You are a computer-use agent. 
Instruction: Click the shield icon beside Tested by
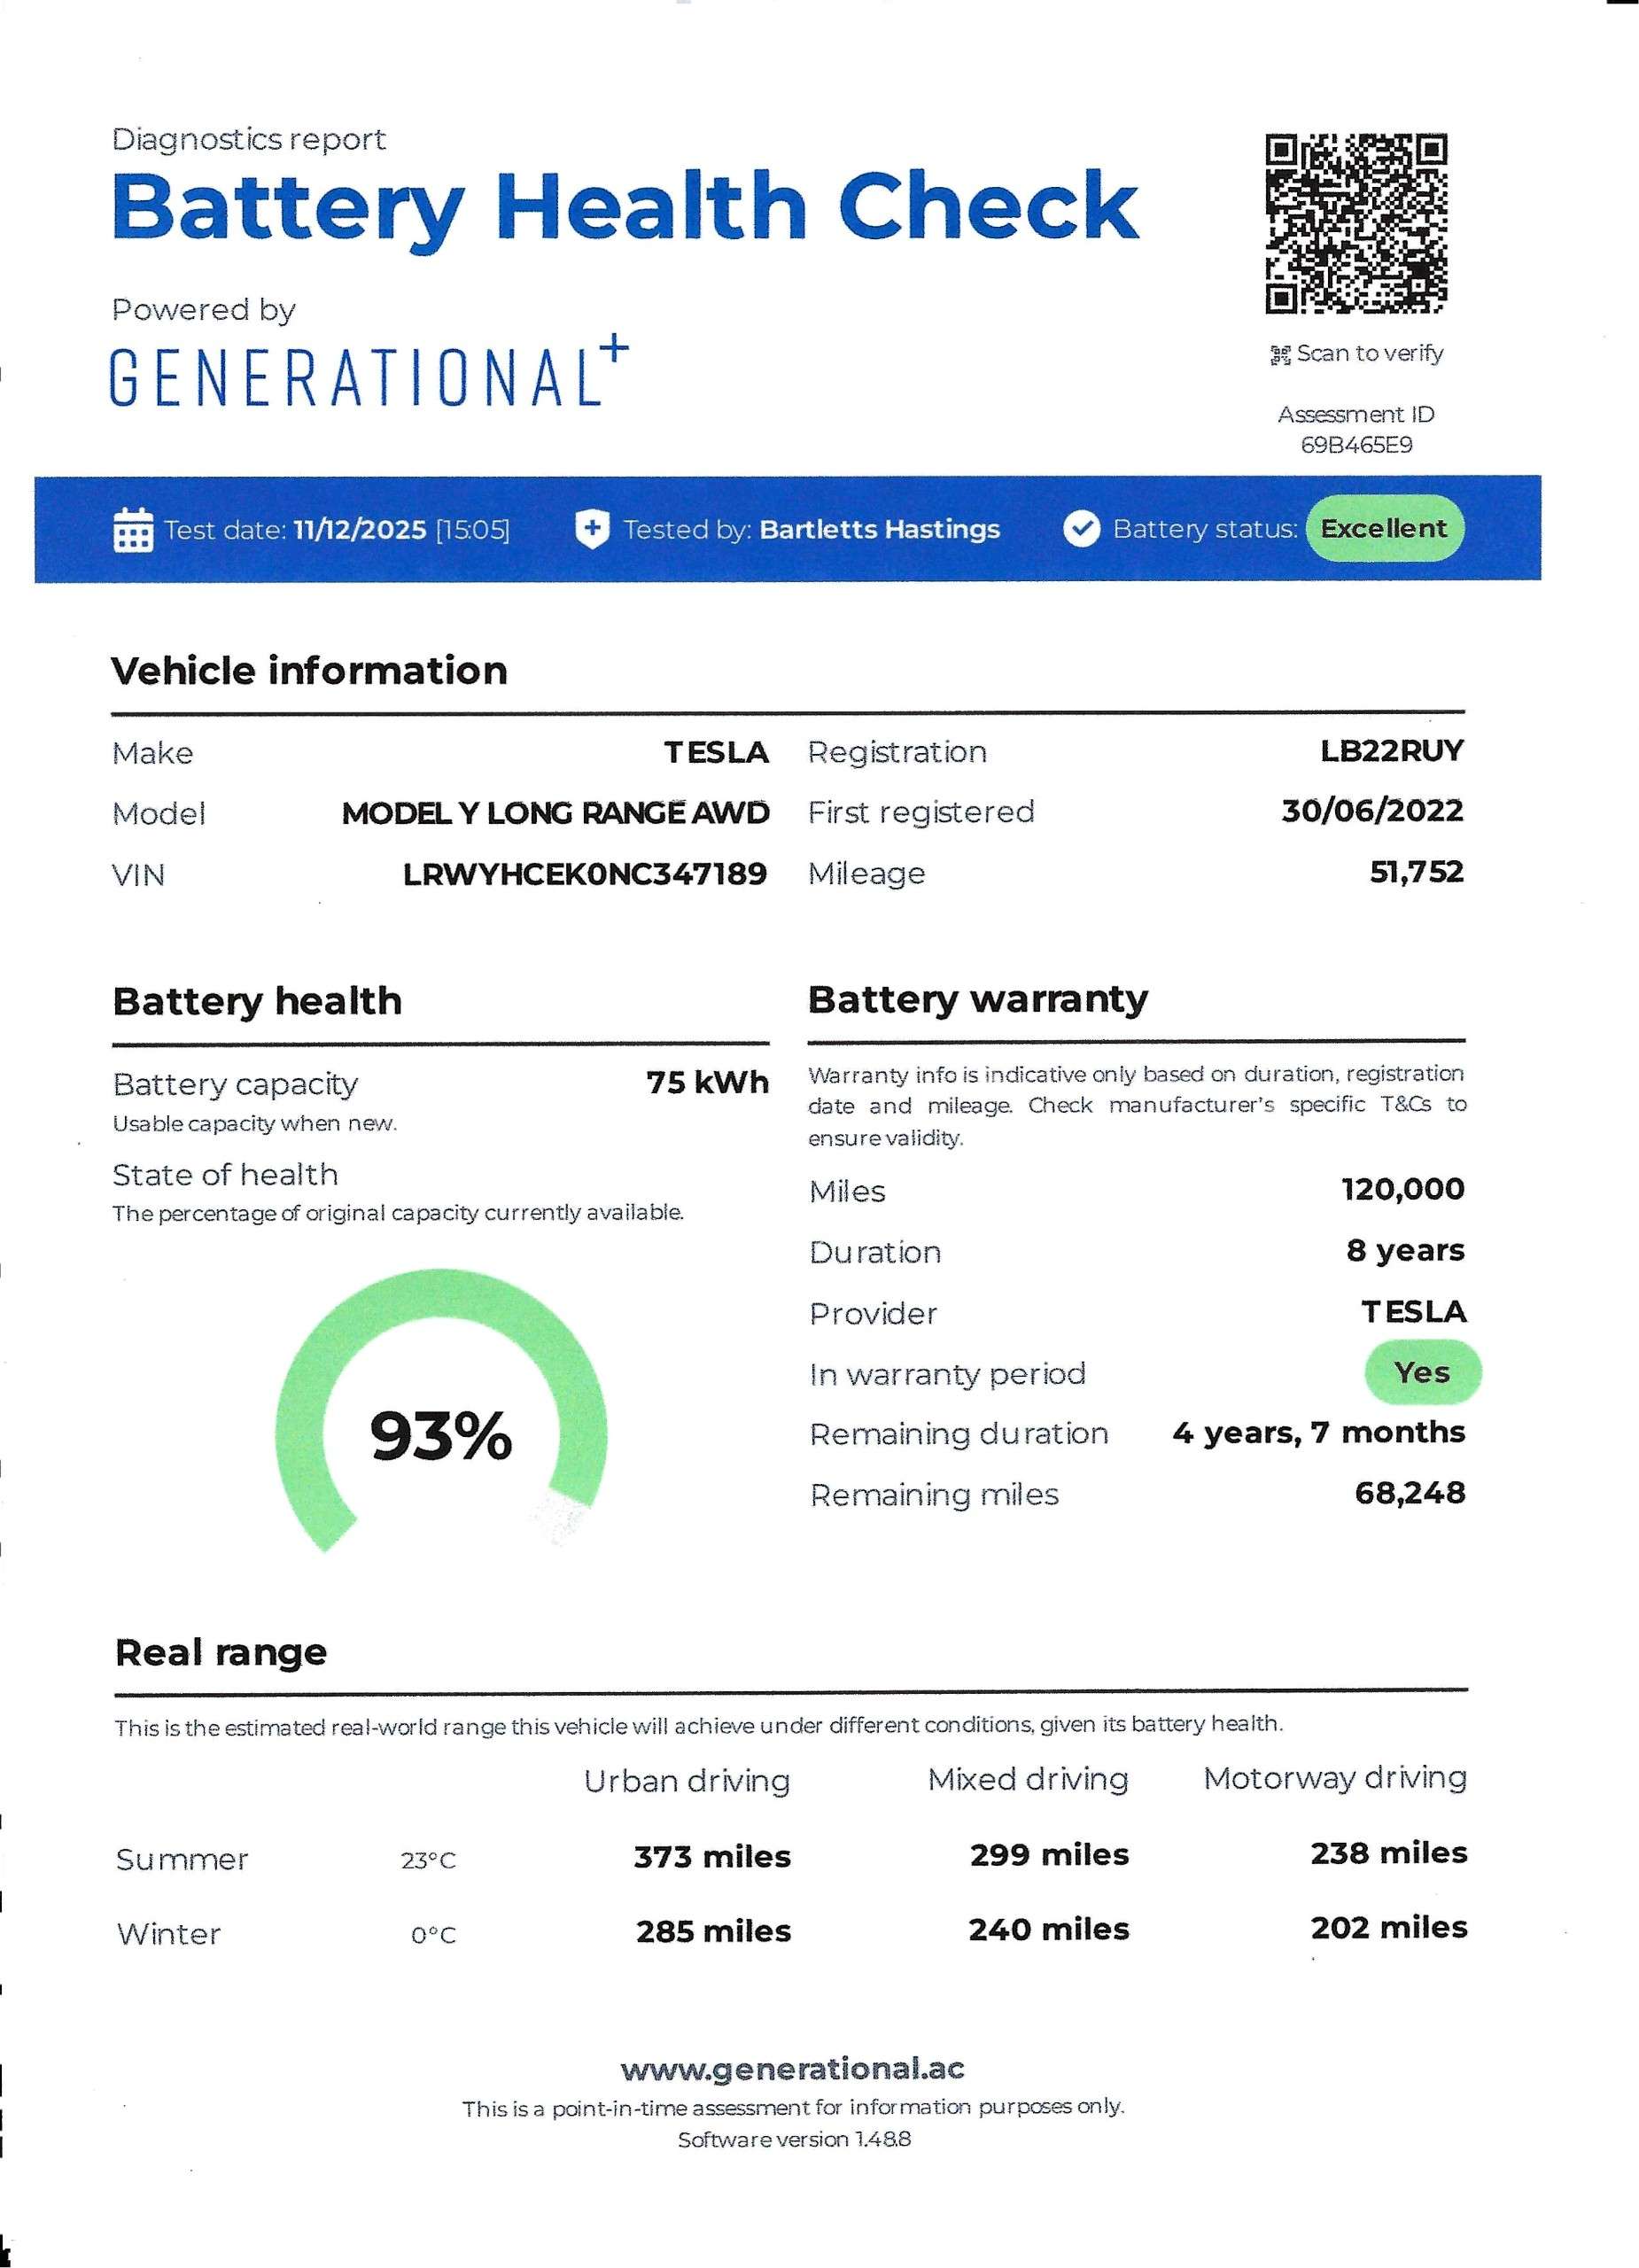coord(592,529)
